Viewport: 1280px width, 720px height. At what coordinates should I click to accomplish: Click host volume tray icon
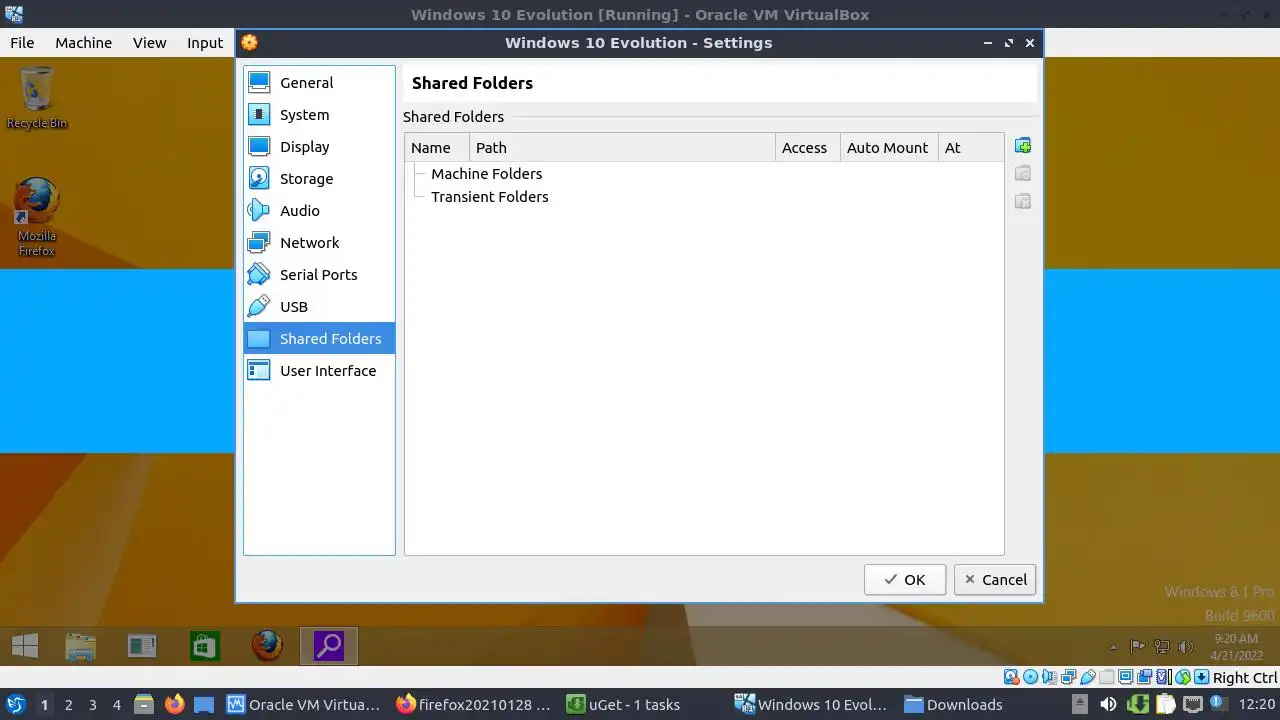[x=1108, y=704]
